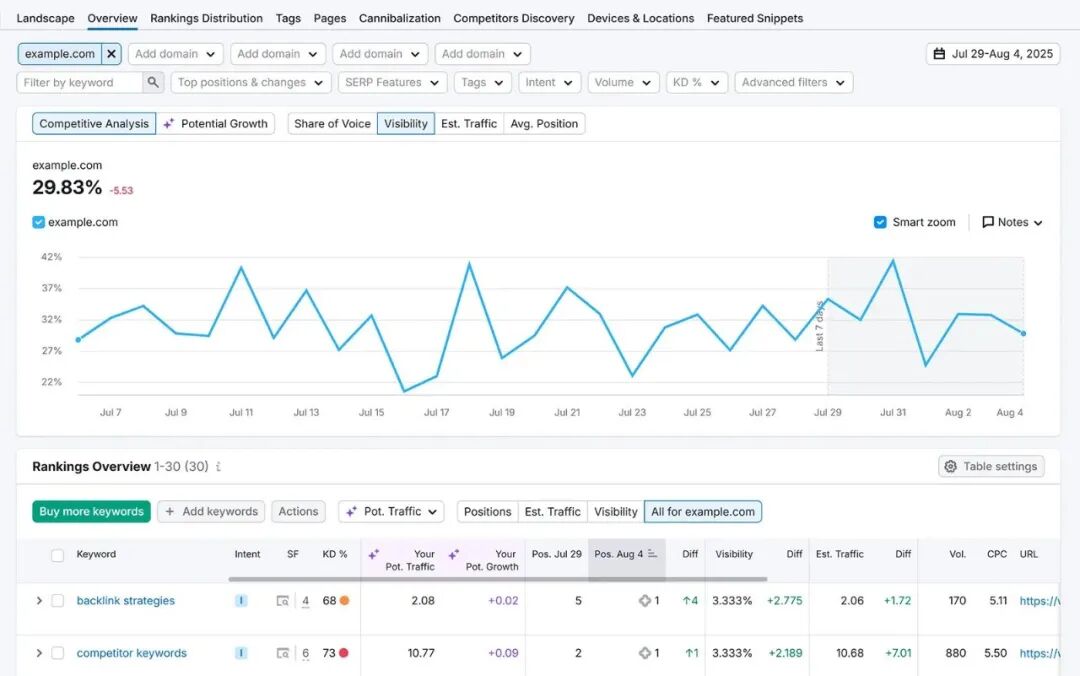
Task: Click the Notes speech bubble icon
Action: 988,222
